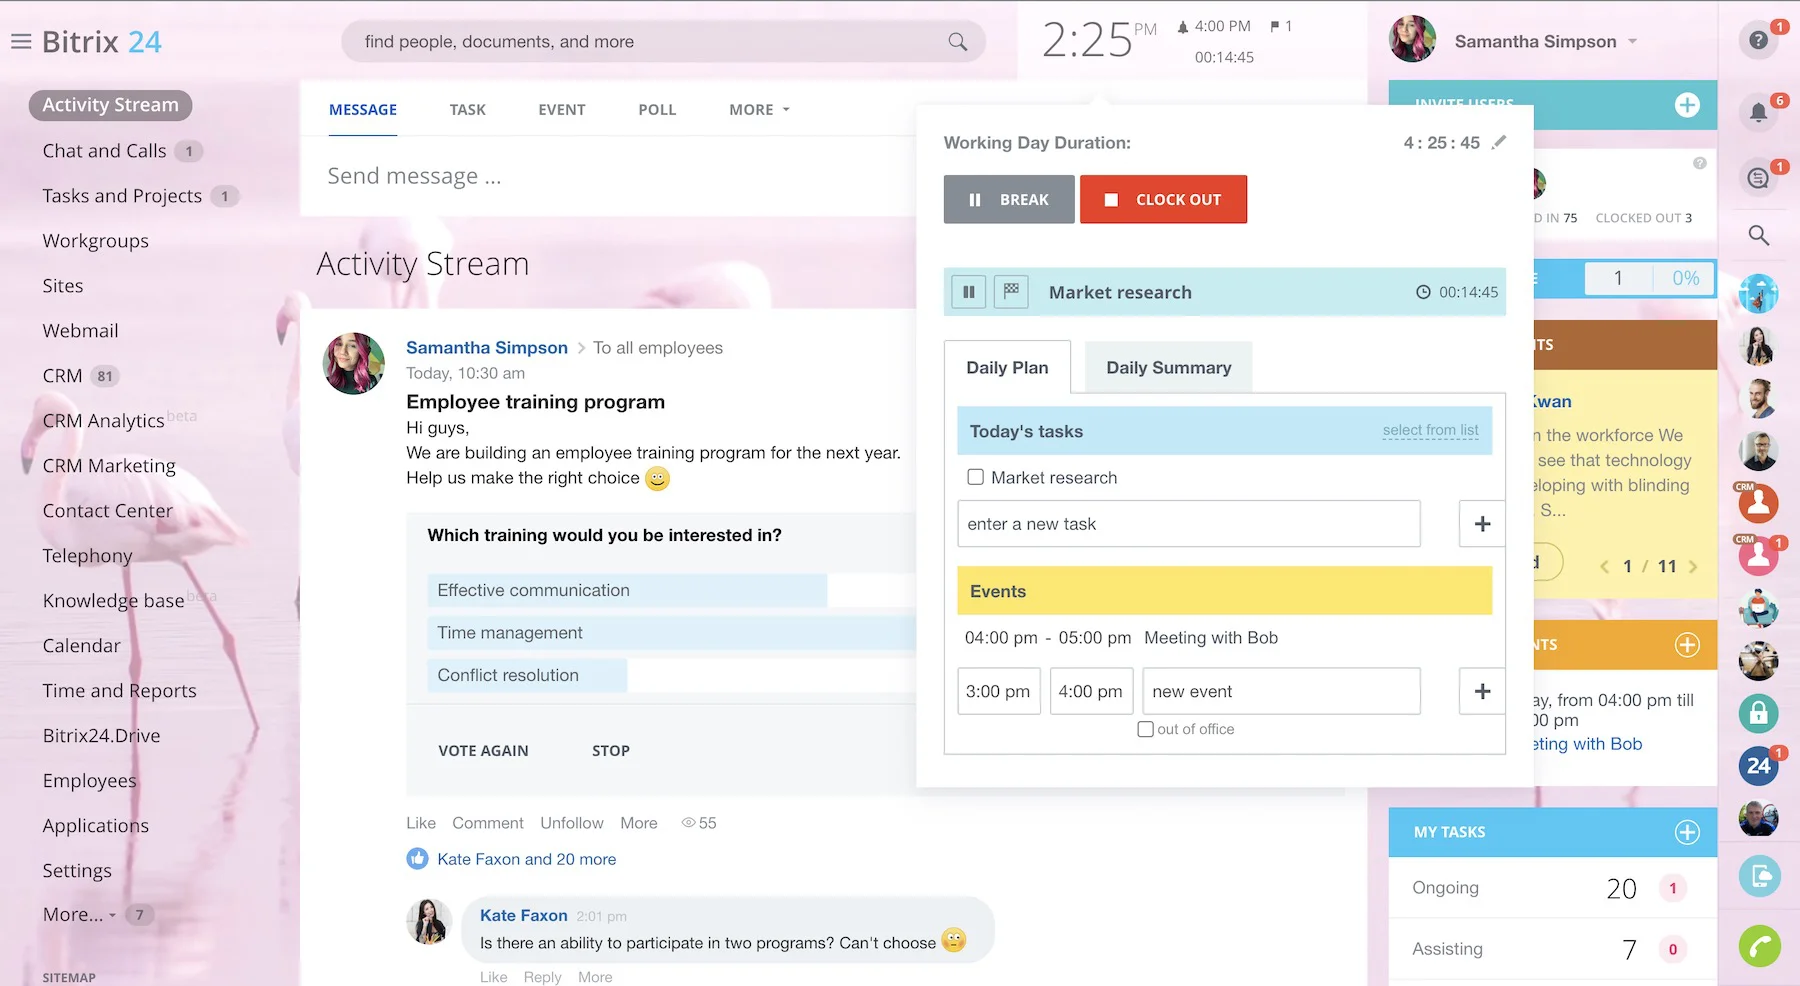Click the search magnifier in the search bar

[x=957, y=42]
